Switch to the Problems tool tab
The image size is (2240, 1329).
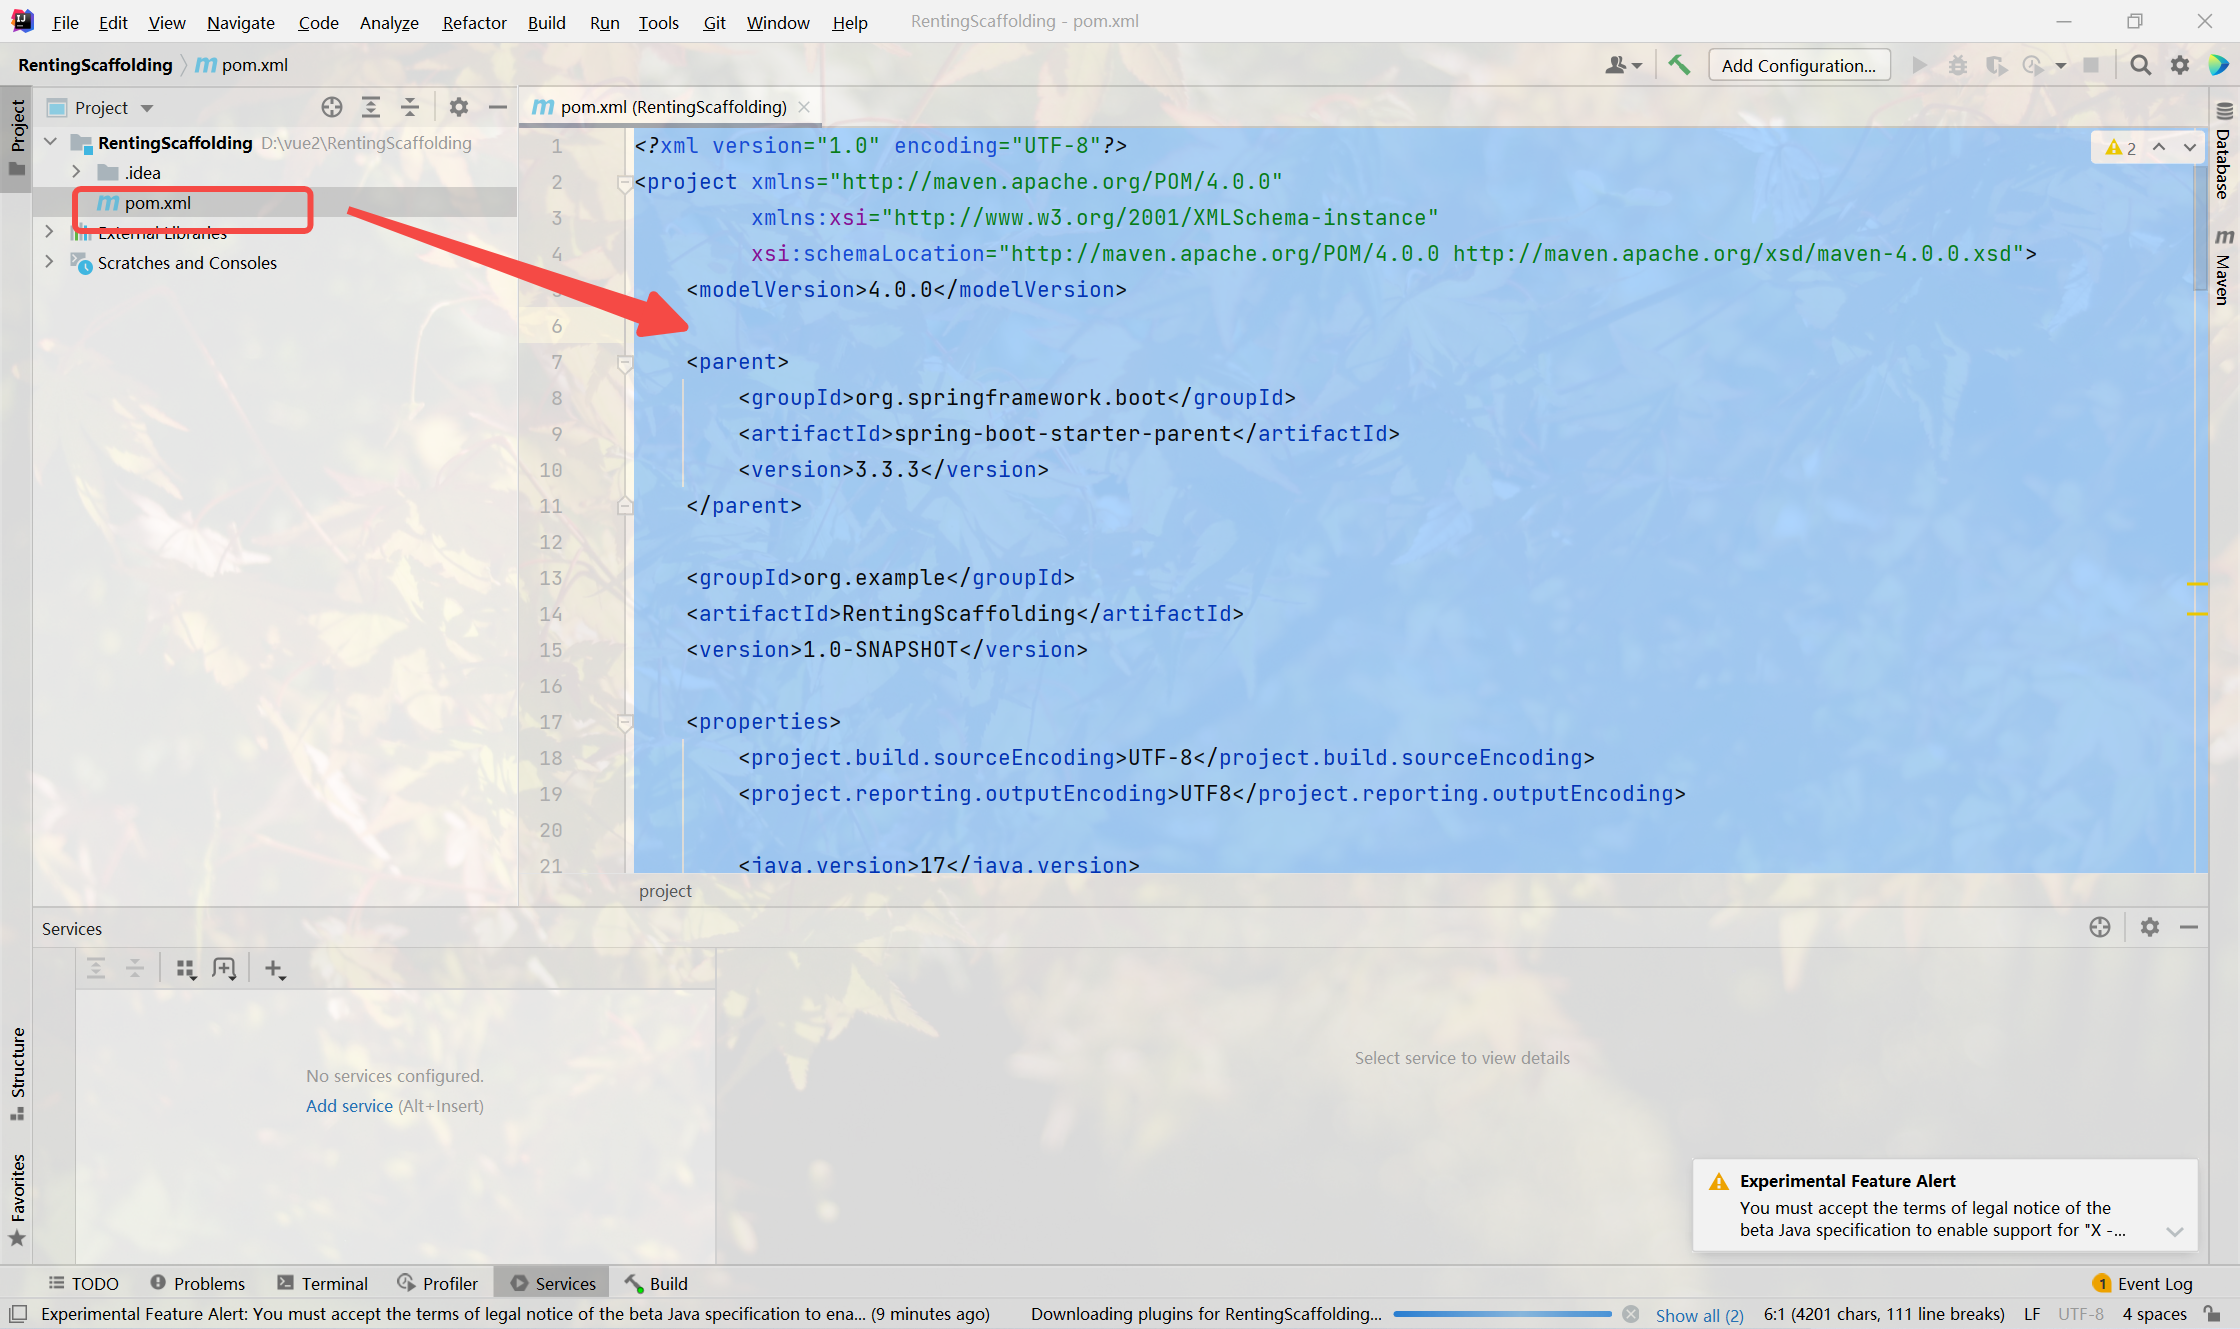coord(197,1283)
